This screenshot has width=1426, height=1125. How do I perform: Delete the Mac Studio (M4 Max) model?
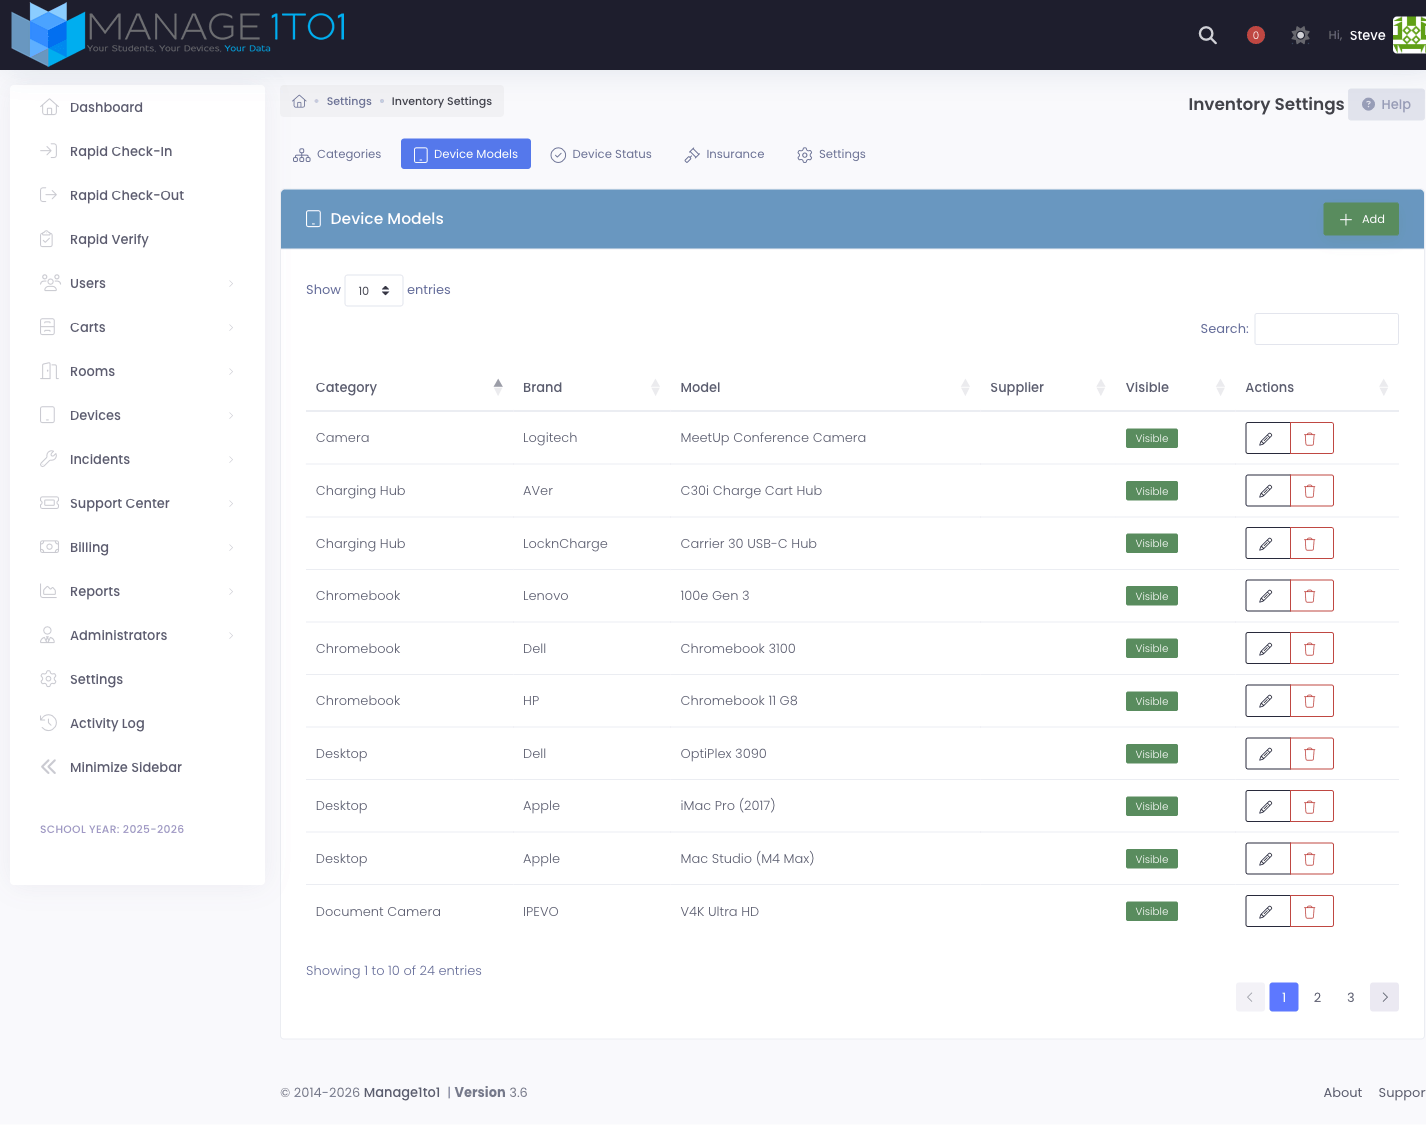(x=1311, y=859)
